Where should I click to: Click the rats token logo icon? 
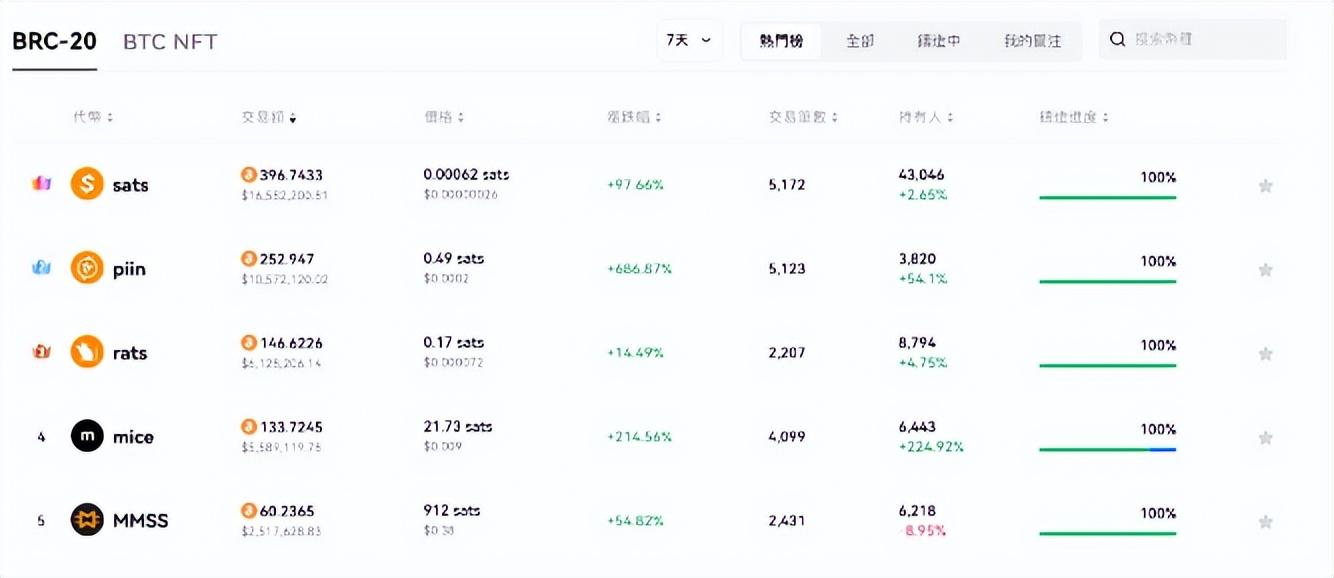click(x=87, y=352)
